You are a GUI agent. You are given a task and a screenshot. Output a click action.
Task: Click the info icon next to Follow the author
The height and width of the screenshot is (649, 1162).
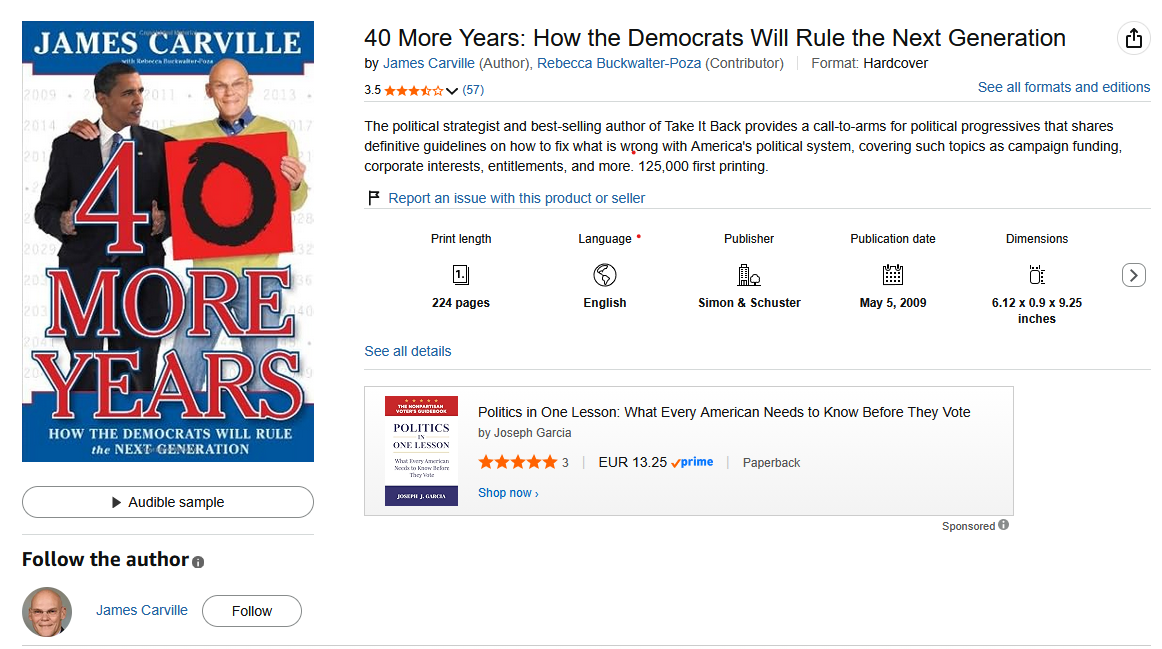[x=198, y=562]
